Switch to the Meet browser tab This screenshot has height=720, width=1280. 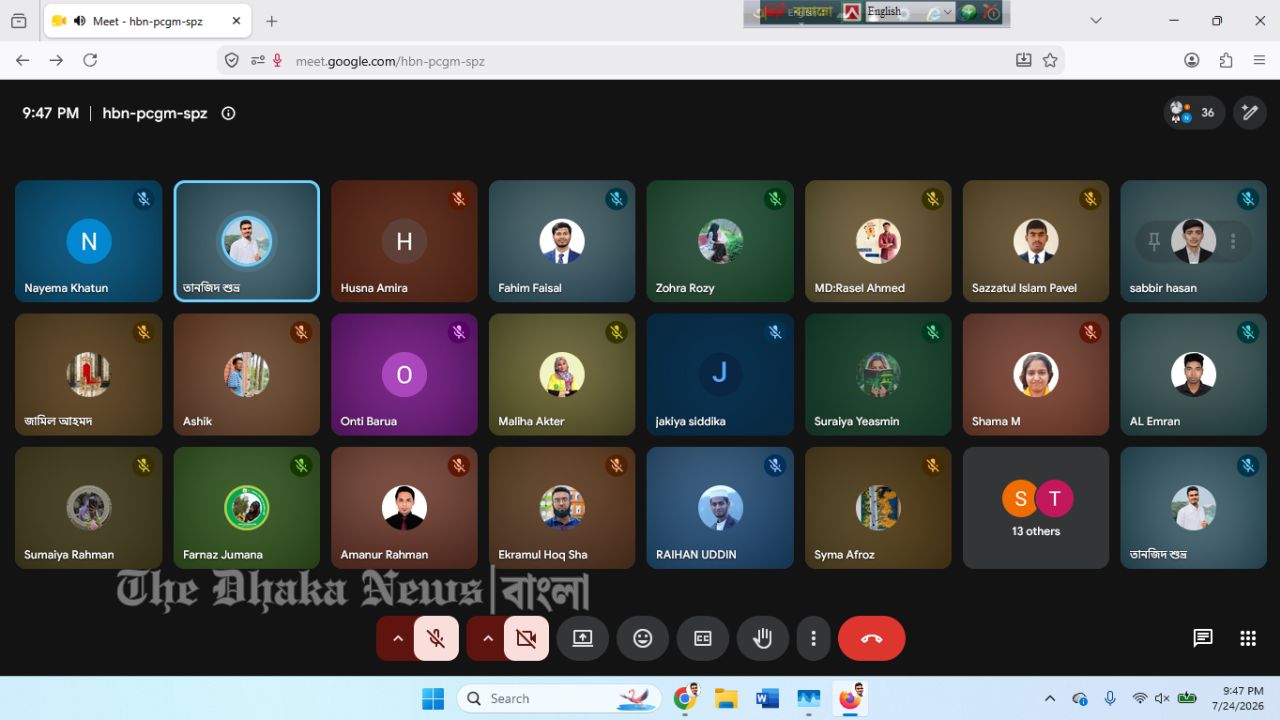147,21
